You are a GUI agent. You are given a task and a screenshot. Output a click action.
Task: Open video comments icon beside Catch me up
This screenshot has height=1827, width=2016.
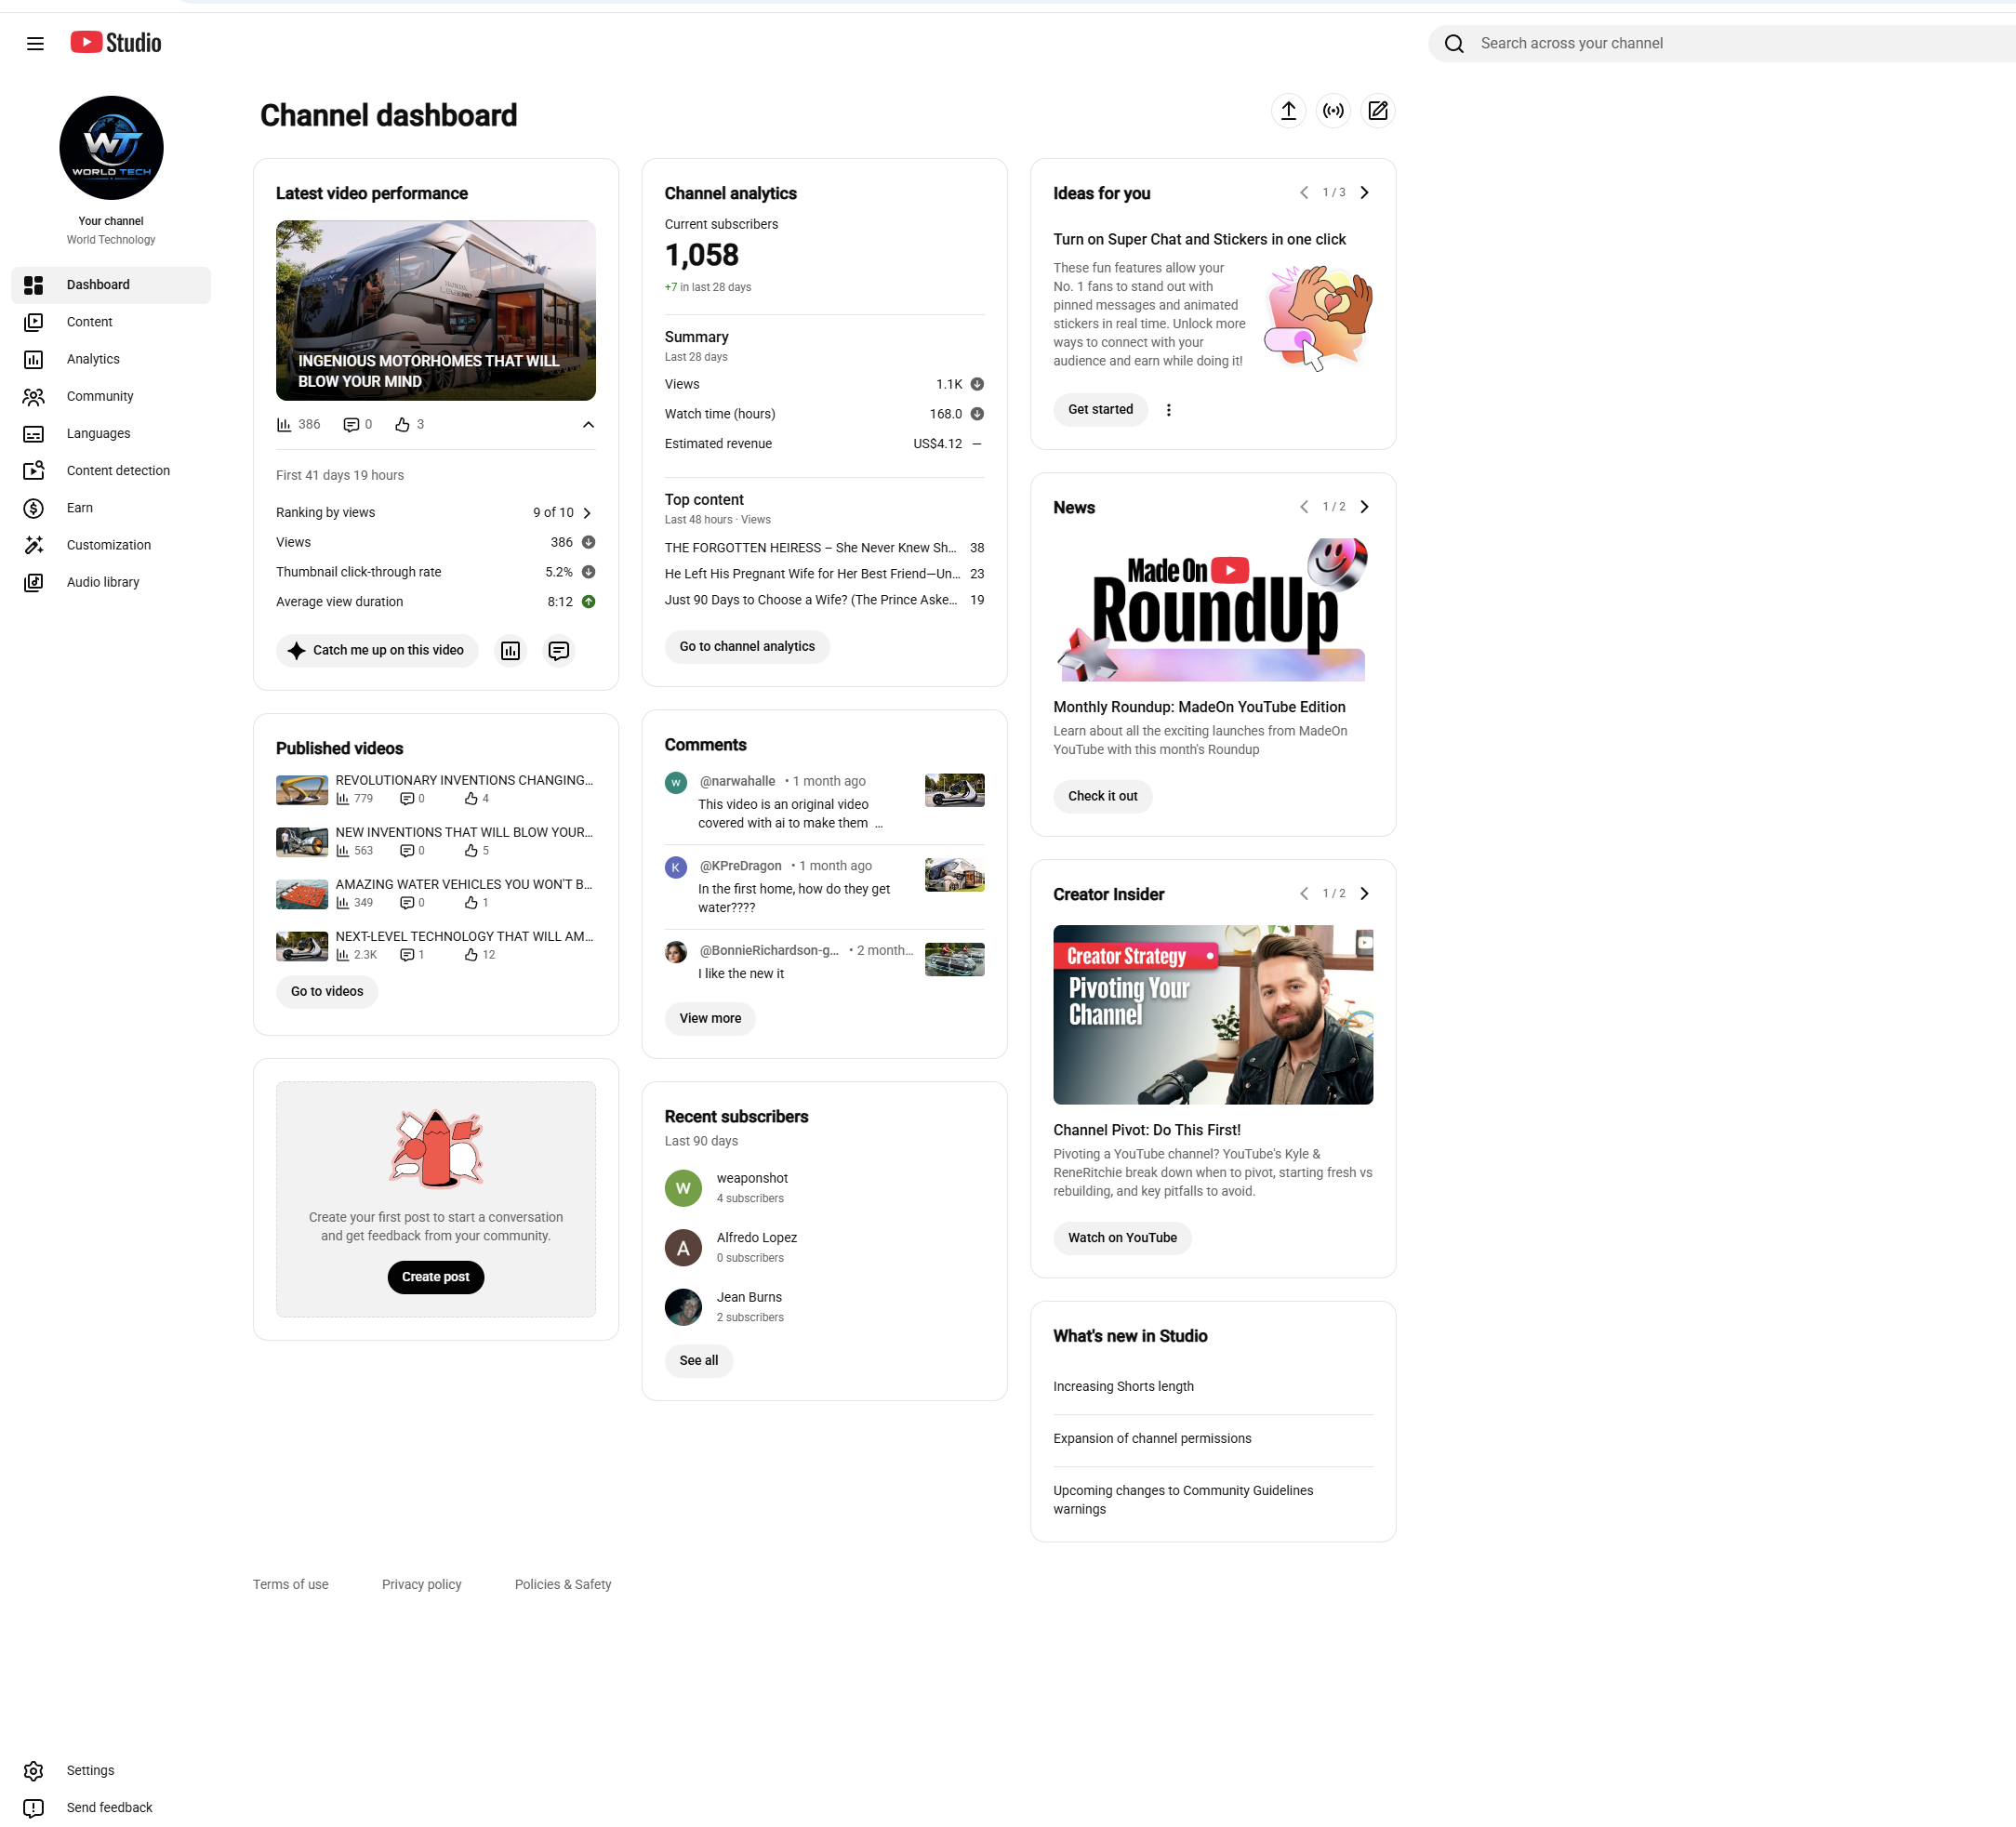click(558, 651)
